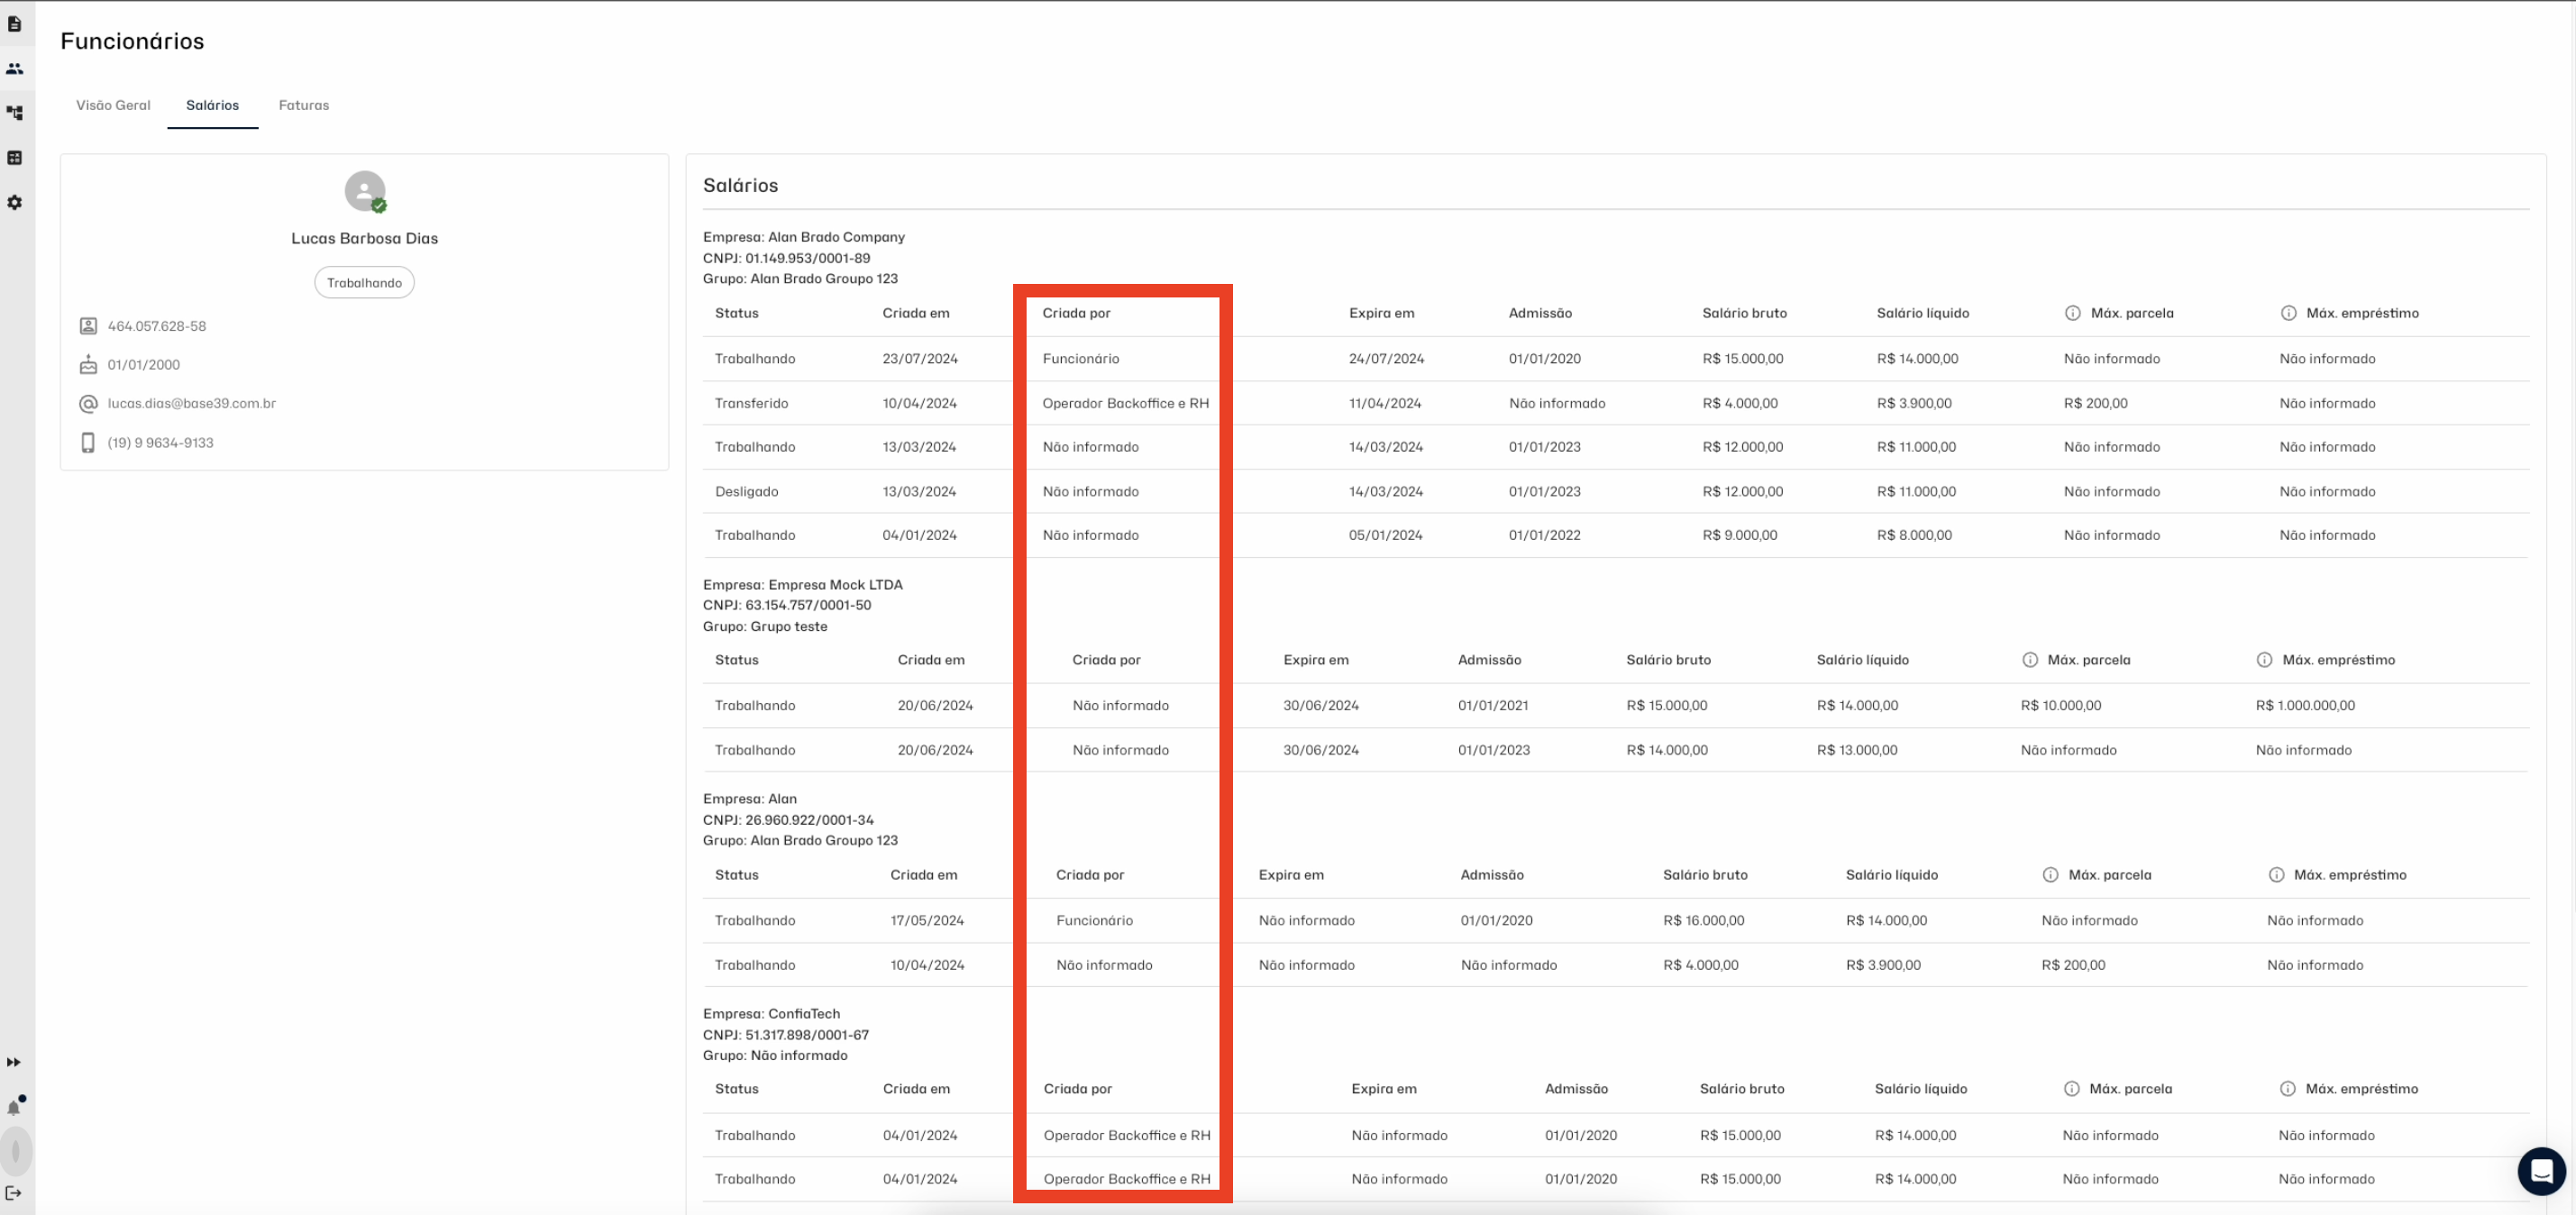2576x1215 pixels.
Task: Open the Faturas tab
Action: click(303, 105)
